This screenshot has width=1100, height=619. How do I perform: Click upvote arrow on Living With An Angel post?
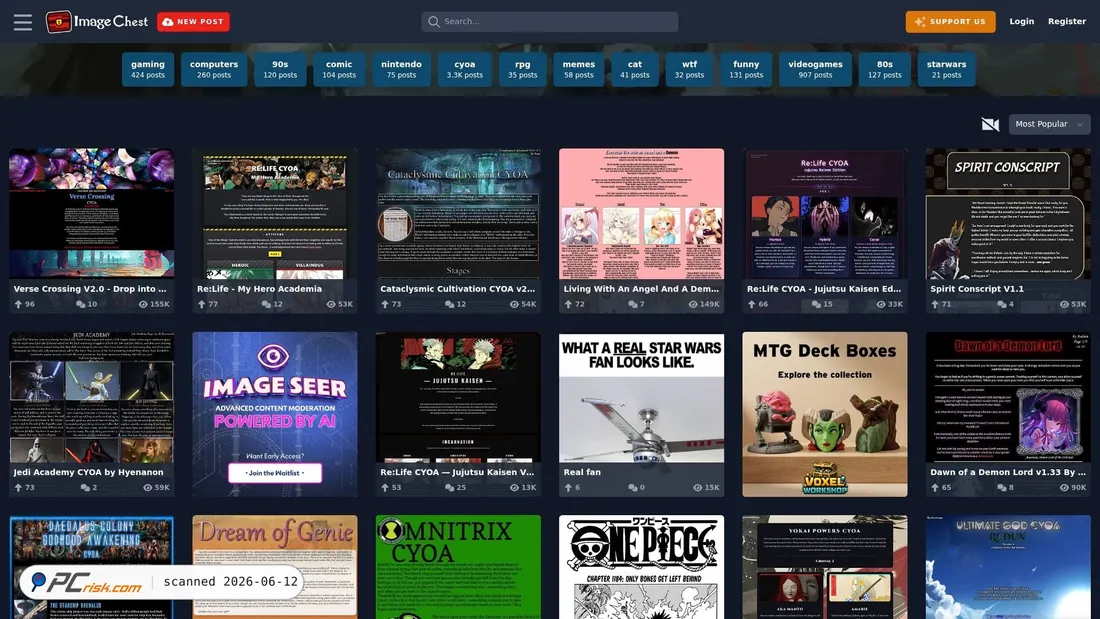[568, 304]
